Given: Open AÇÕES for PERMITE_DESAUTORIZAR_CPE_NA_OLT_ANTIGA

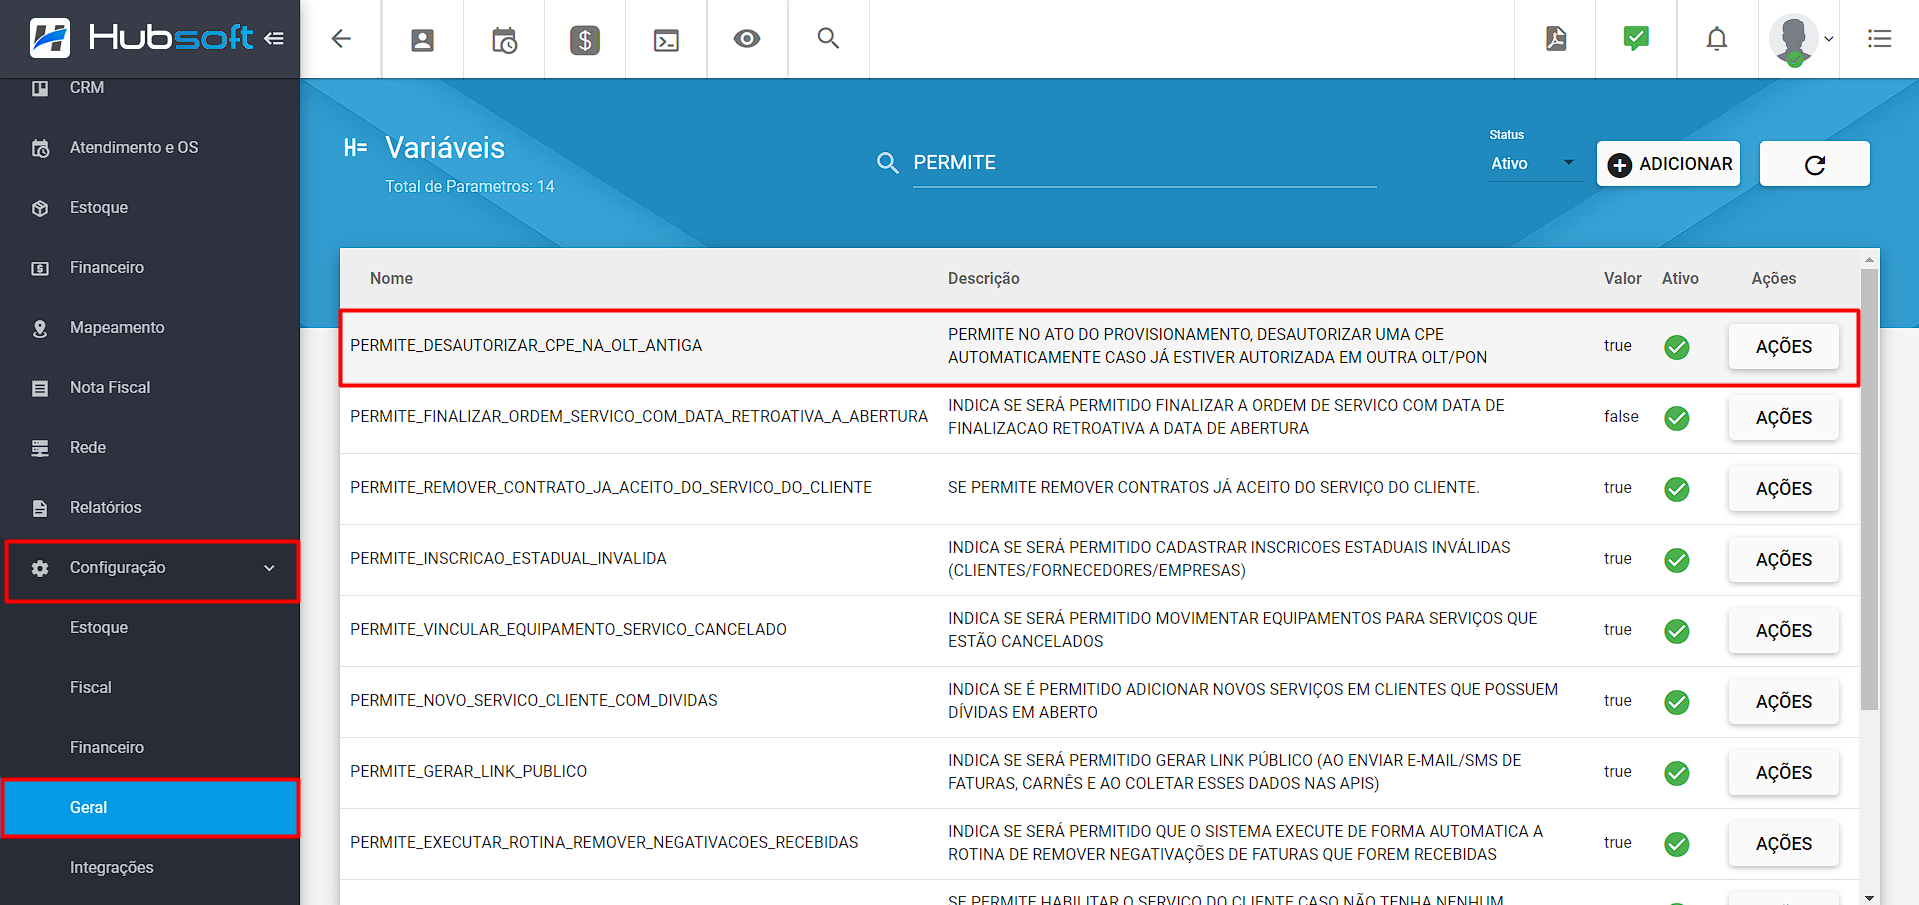Looking at the screenshot, I should 1783,347.
